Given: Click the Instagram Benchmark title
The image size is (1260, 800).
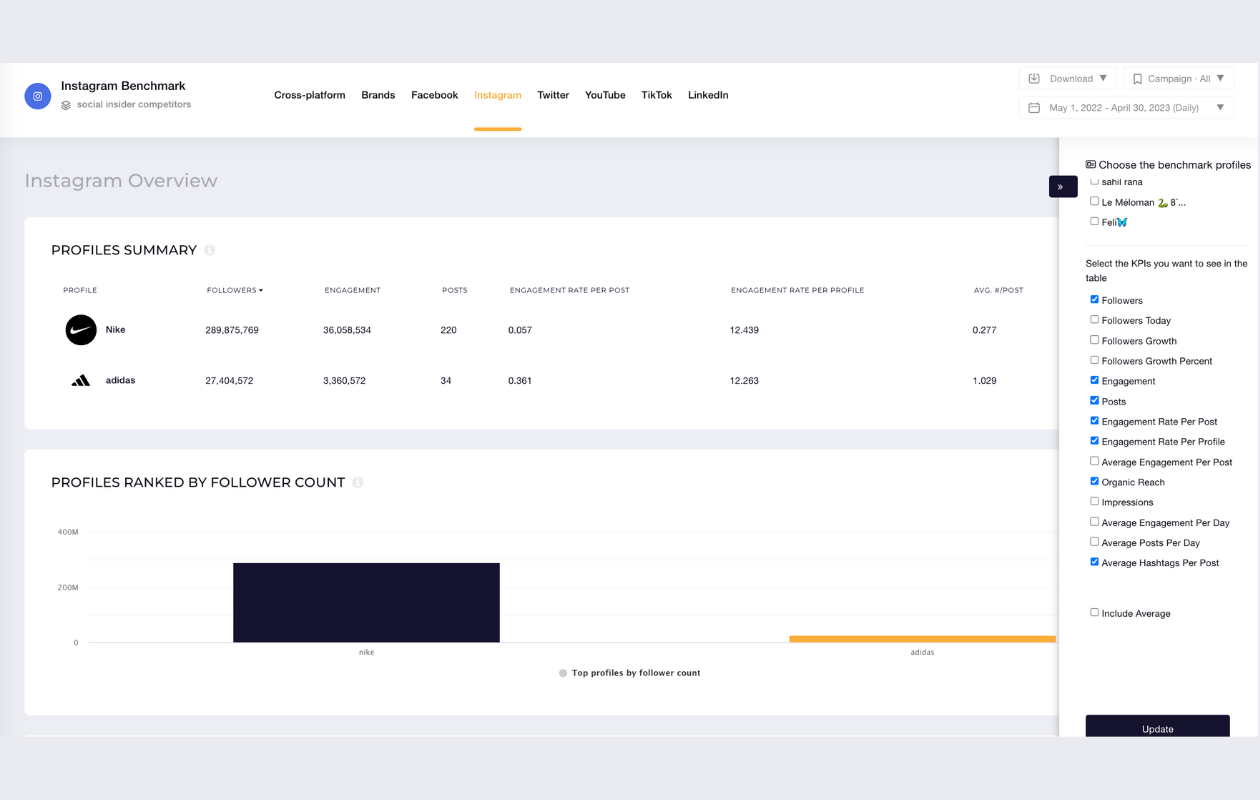Looking at the screenshot, I should pyautogui.click(x=123, y=86).
